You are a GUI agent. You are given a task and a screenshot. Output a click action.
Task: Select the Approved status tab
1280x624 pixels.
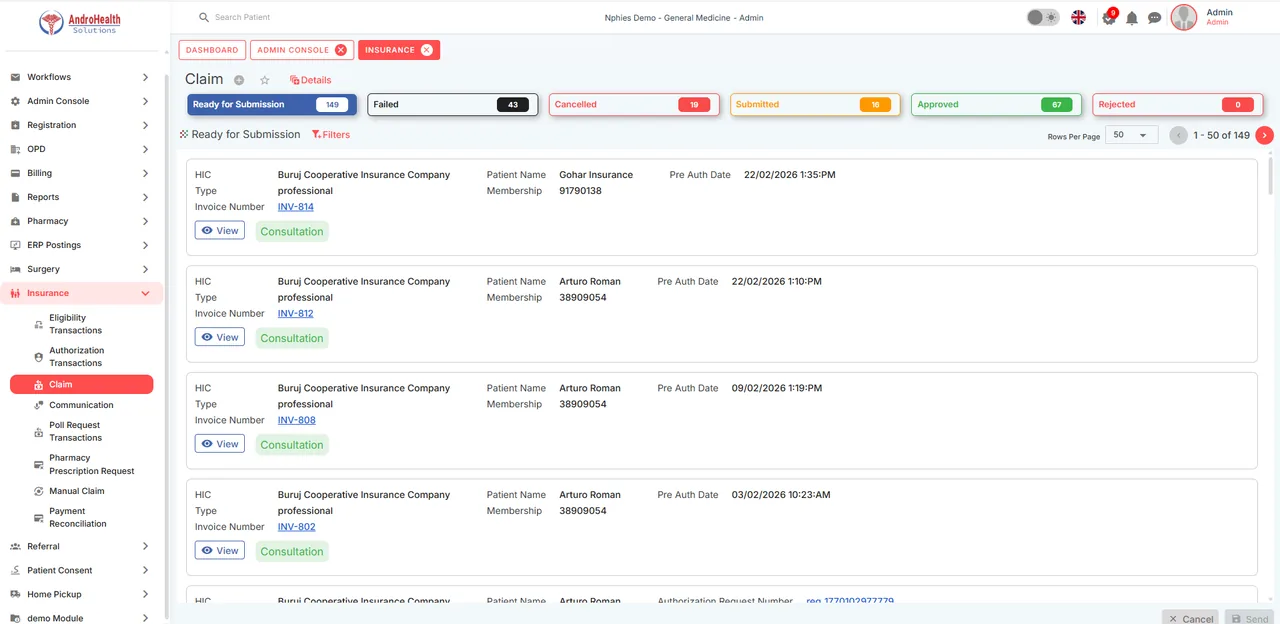[996, 104]
